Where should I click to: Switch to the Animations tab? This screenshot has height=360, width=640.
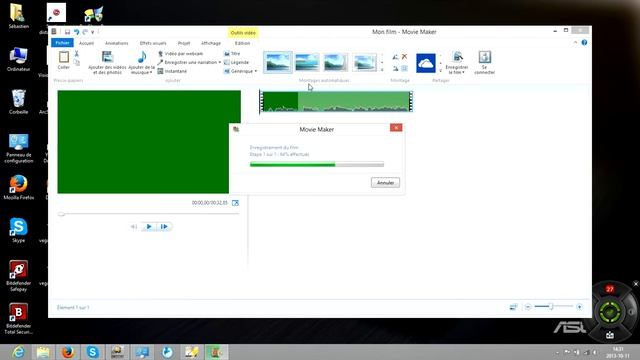(x=117, y=43)
